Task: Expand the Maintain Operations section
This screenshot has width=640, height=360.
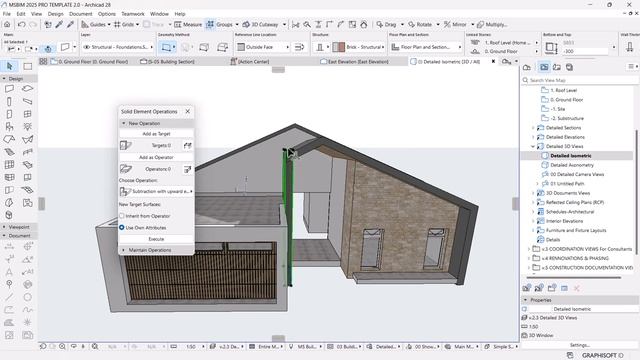Action: coord(124,250)
